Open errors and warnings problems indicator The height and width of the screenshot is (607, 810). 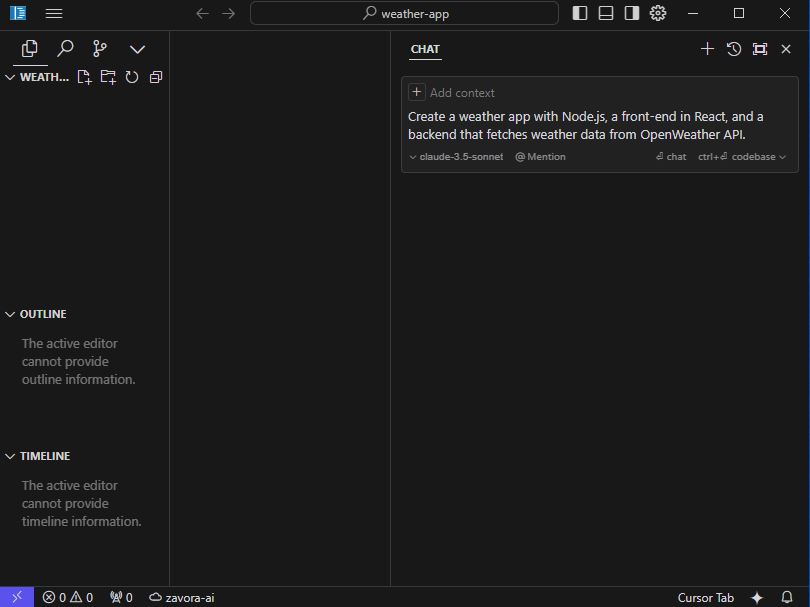pos(68,598)
